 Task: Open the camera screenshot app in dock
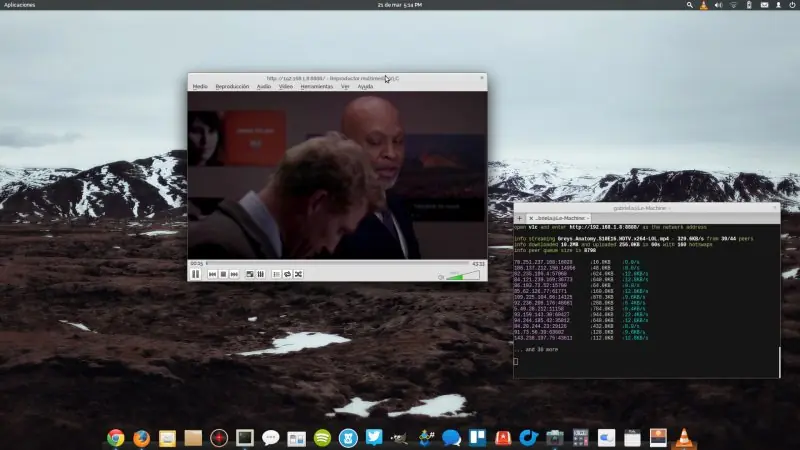pyautogui.click(x=555, y=438)
